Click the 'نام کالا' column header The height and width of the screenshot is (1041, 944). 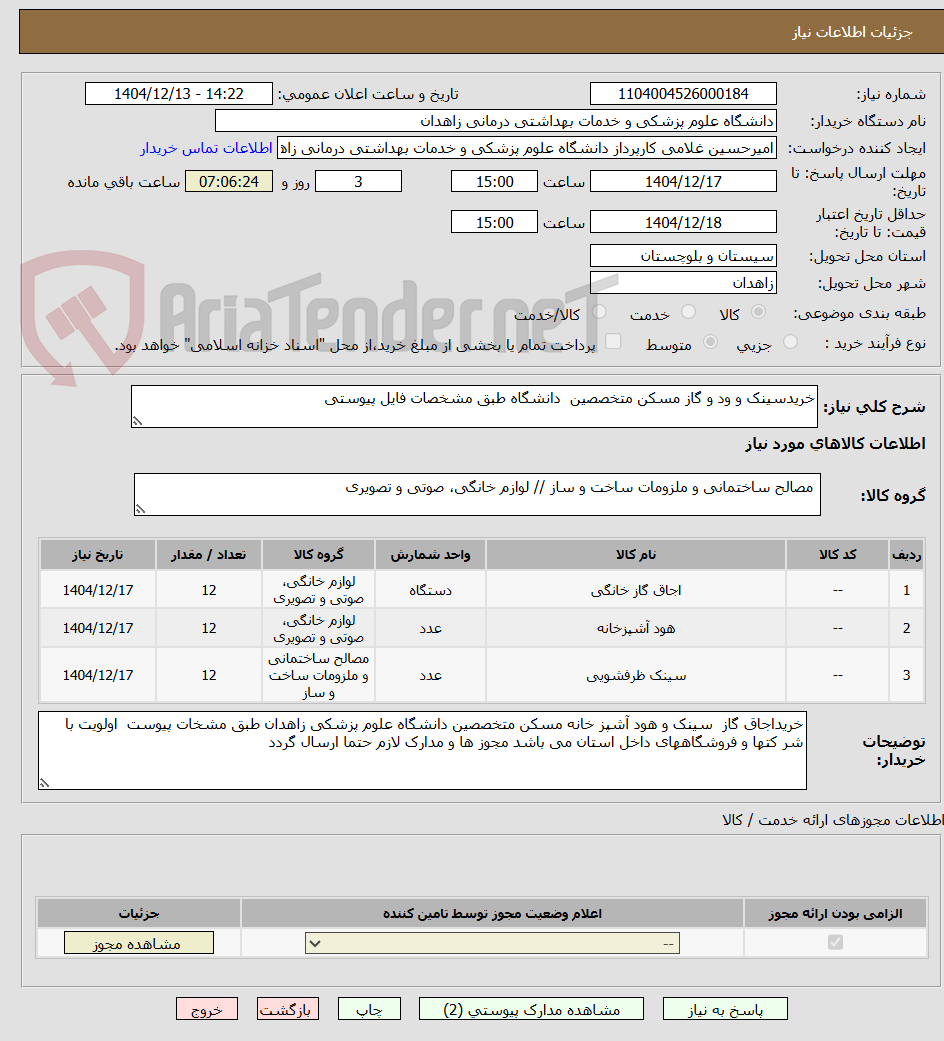pyautogui.click(x=636, y=555)
